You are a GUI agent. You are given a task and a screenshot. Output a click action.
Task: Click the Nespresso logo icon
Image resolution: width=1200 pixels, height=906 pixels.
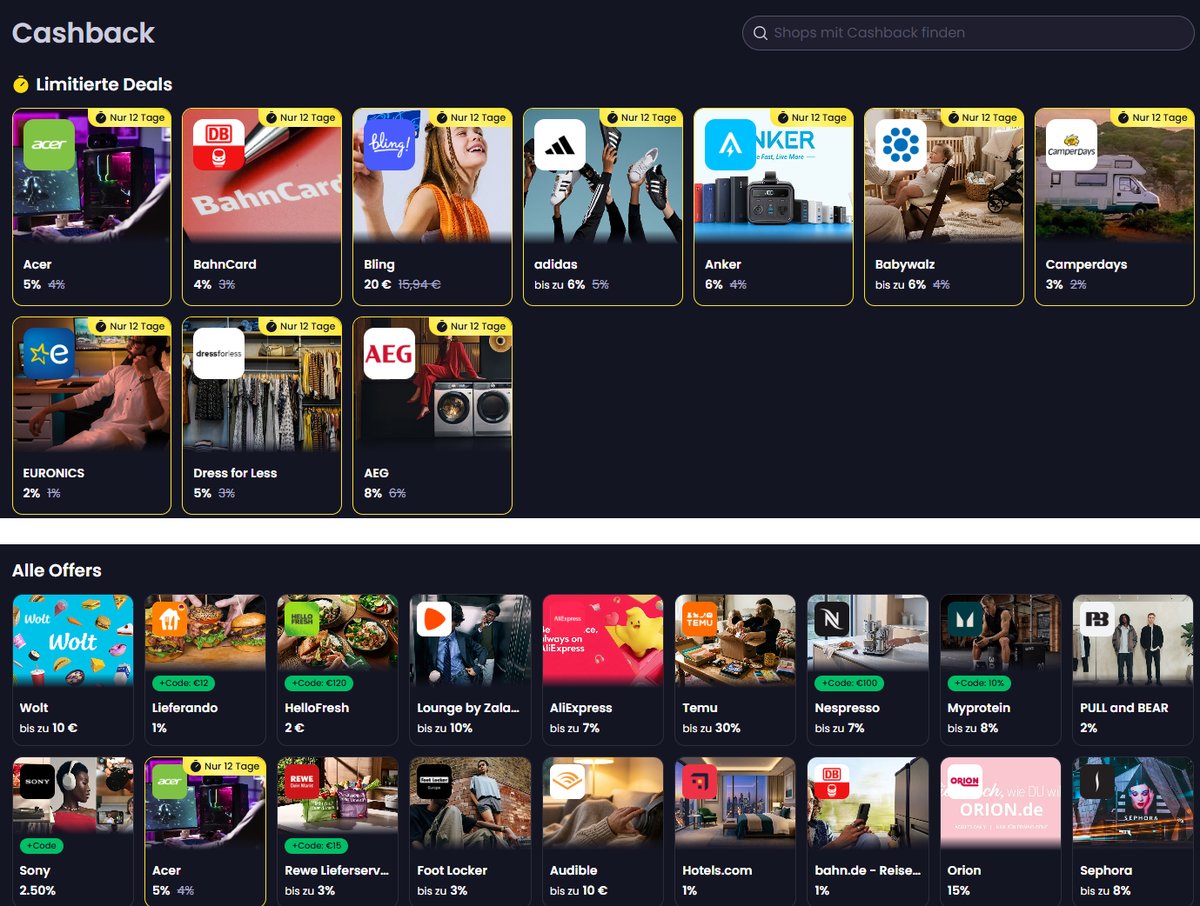[832, 620]
